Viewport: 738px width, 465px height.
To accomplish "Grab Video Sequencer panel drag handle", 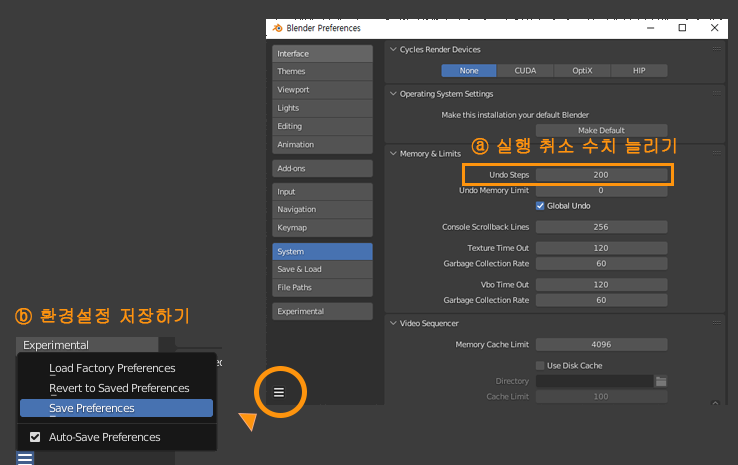I will [x=716, y=323].
